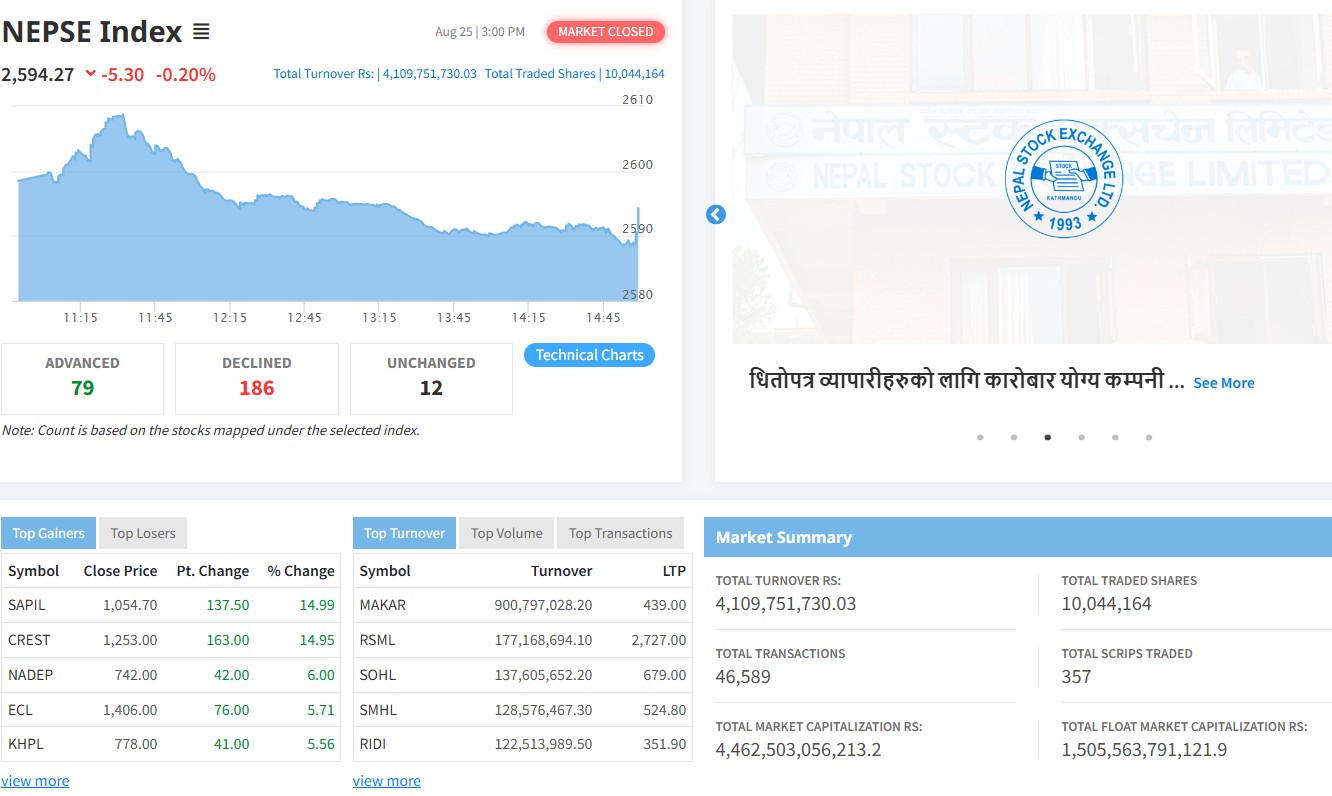This screenshot has width=1332, height=796.
Task: Show the Top Transactions tab
Action: [x=621, y=533]
